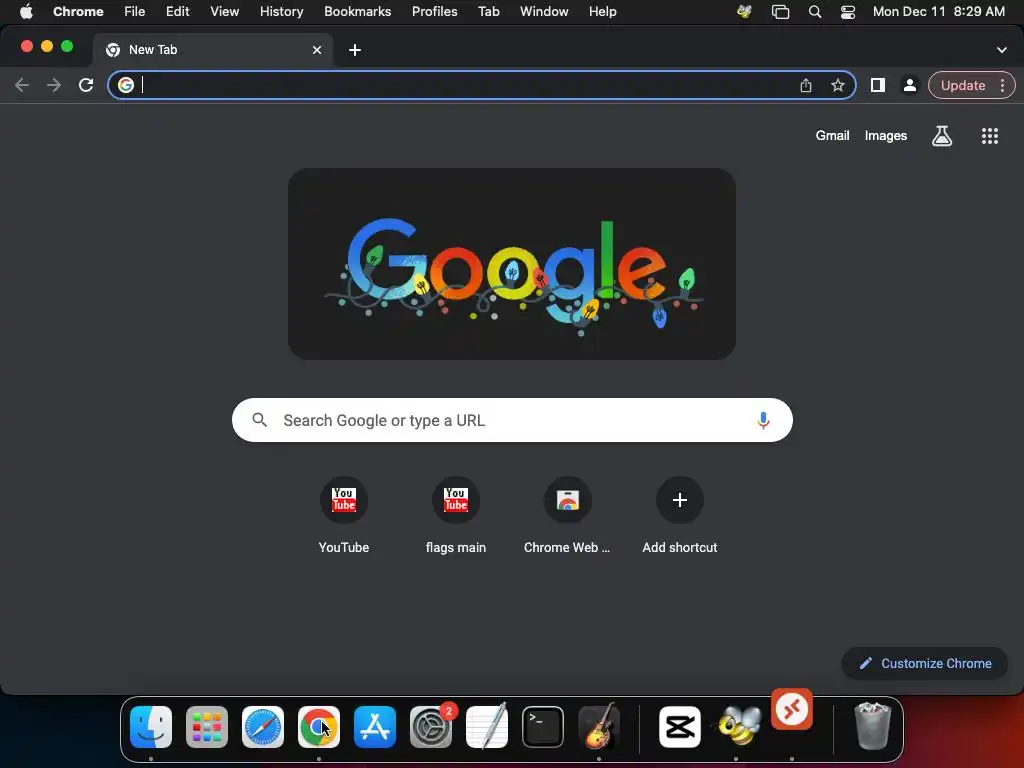Open App Store from the Dock
The image size is (1024, 768).
point(375,727)
